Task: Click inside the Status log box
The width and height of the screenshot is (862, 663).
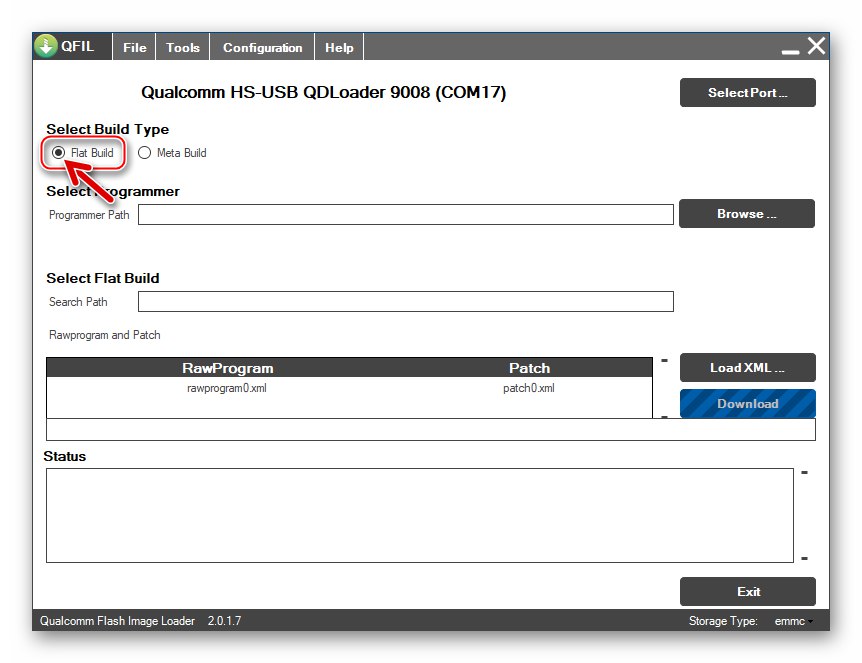Action: point(419,515)
